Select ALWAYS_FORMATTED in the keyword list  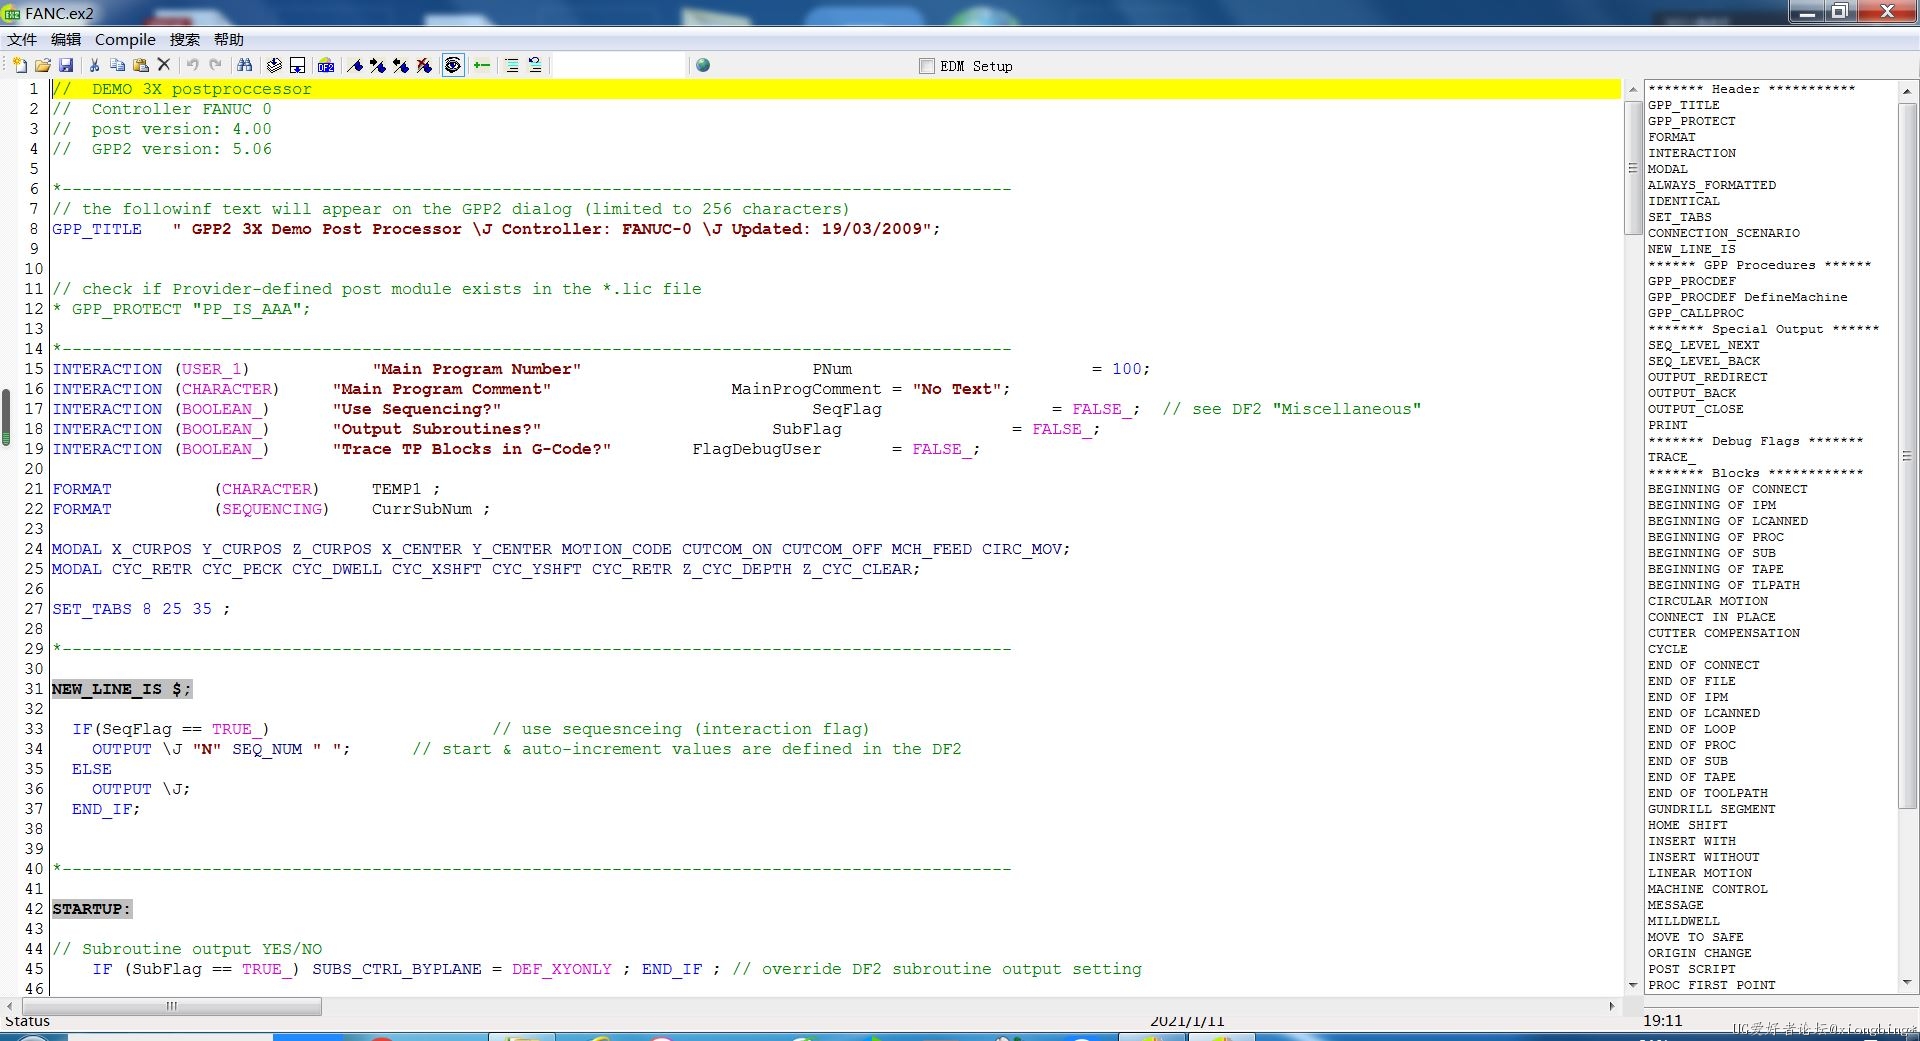tap(1712, 185)
